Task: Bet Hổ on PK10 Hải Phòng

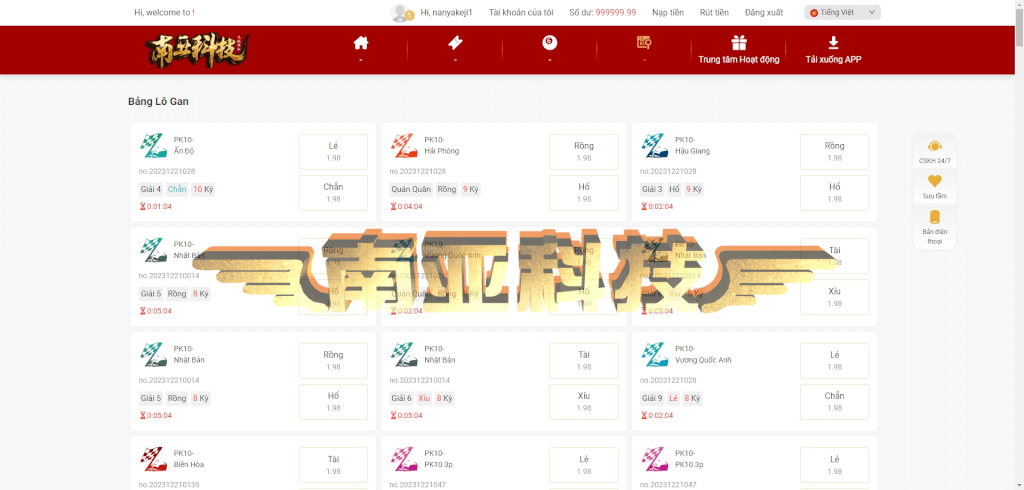Action: tap(584, 193)
